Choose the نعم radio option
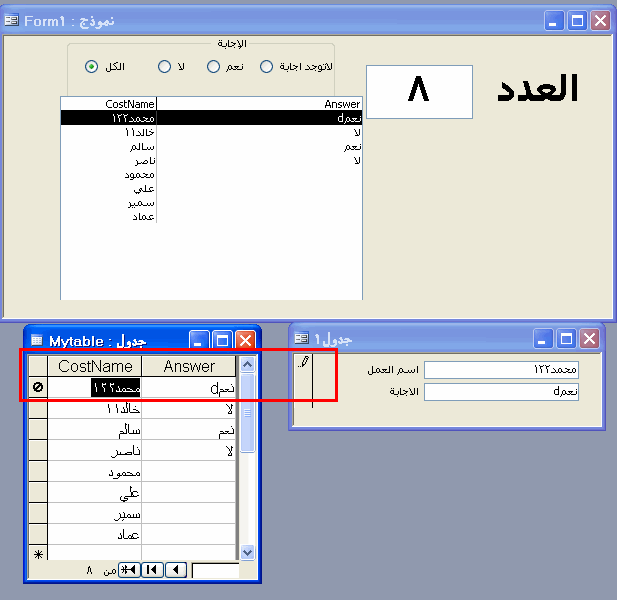Screen dimensions: 617x600 [x=213, y=66]
